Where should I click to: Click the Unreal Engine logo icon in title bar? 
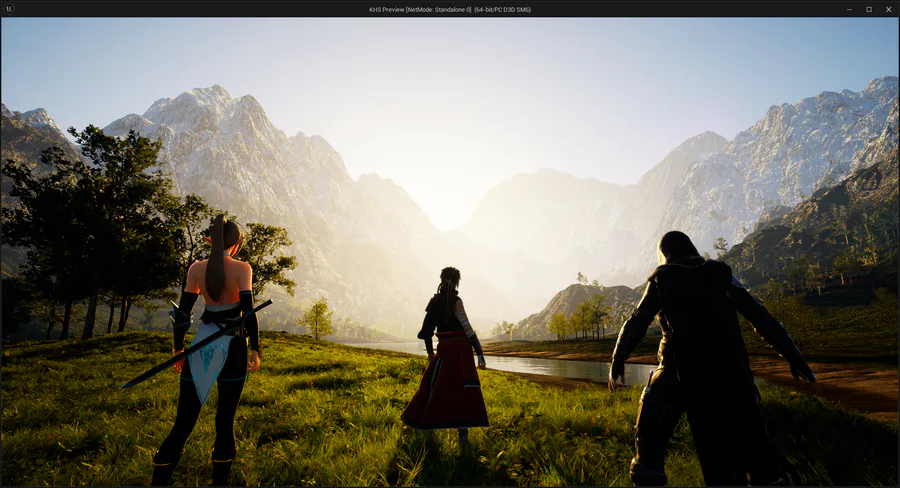tap(9, 9)
